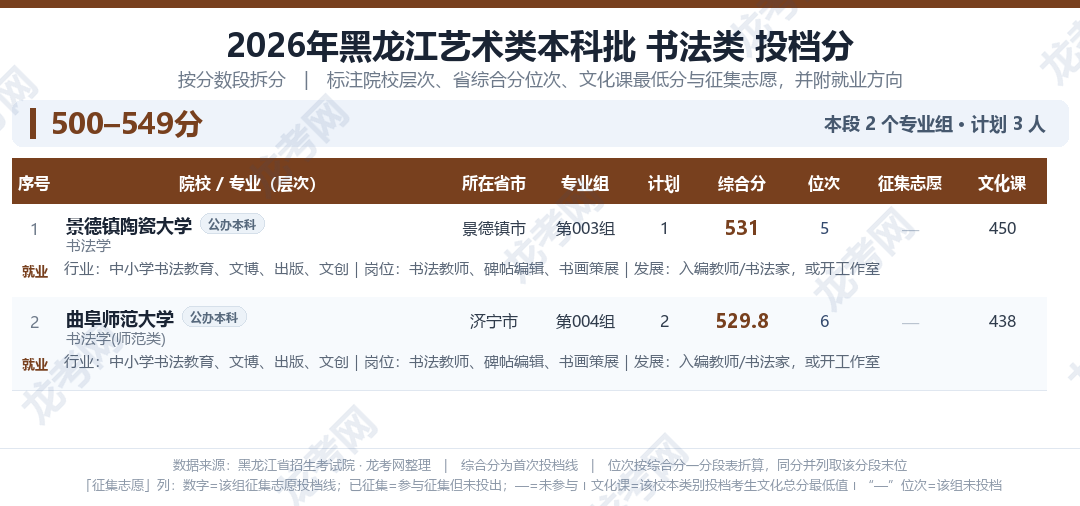Click the rank value 5 in 景德镇陶瓷大学 row
The width and height of the screenshot is (1080, 506).
[824, 228]
